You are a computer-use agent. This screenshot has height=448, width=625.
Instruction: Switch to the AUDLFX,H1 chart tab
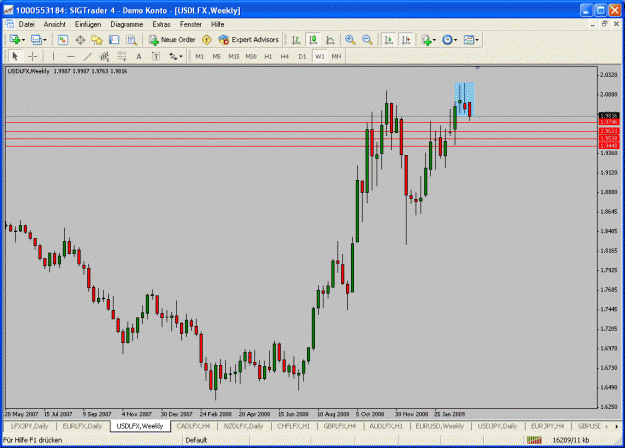tap(386, 426)
